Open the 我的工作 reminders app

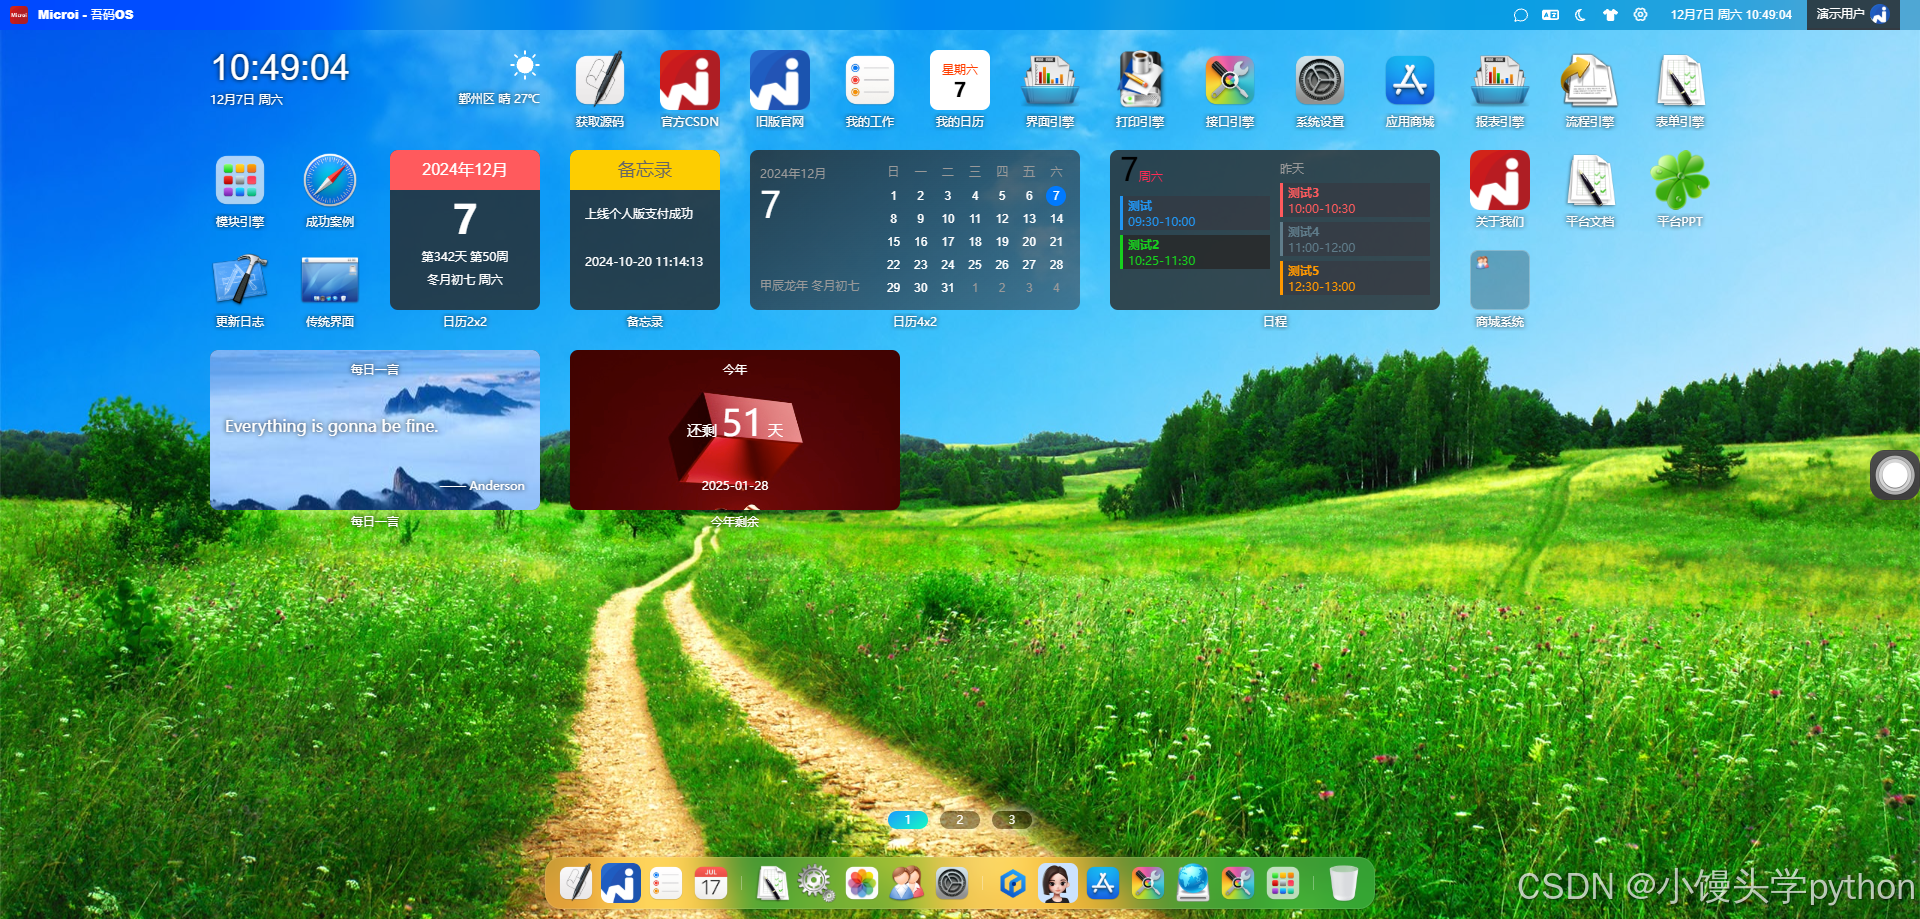pyautogui.click(x=870, y=80)
